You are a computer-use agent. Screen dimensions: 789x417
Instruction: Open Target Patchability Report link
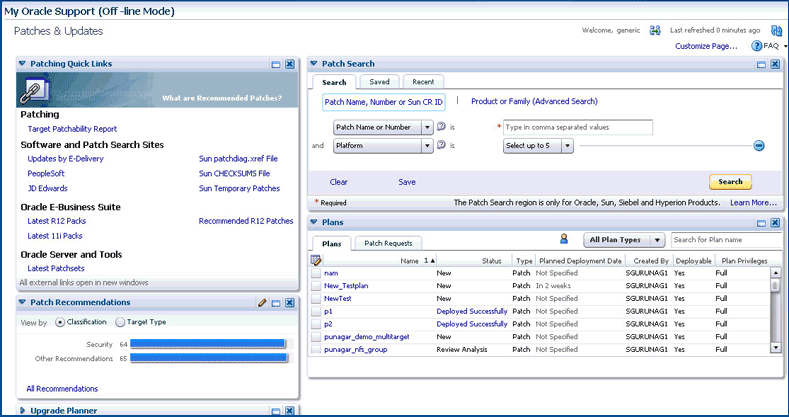pos(72,129)
